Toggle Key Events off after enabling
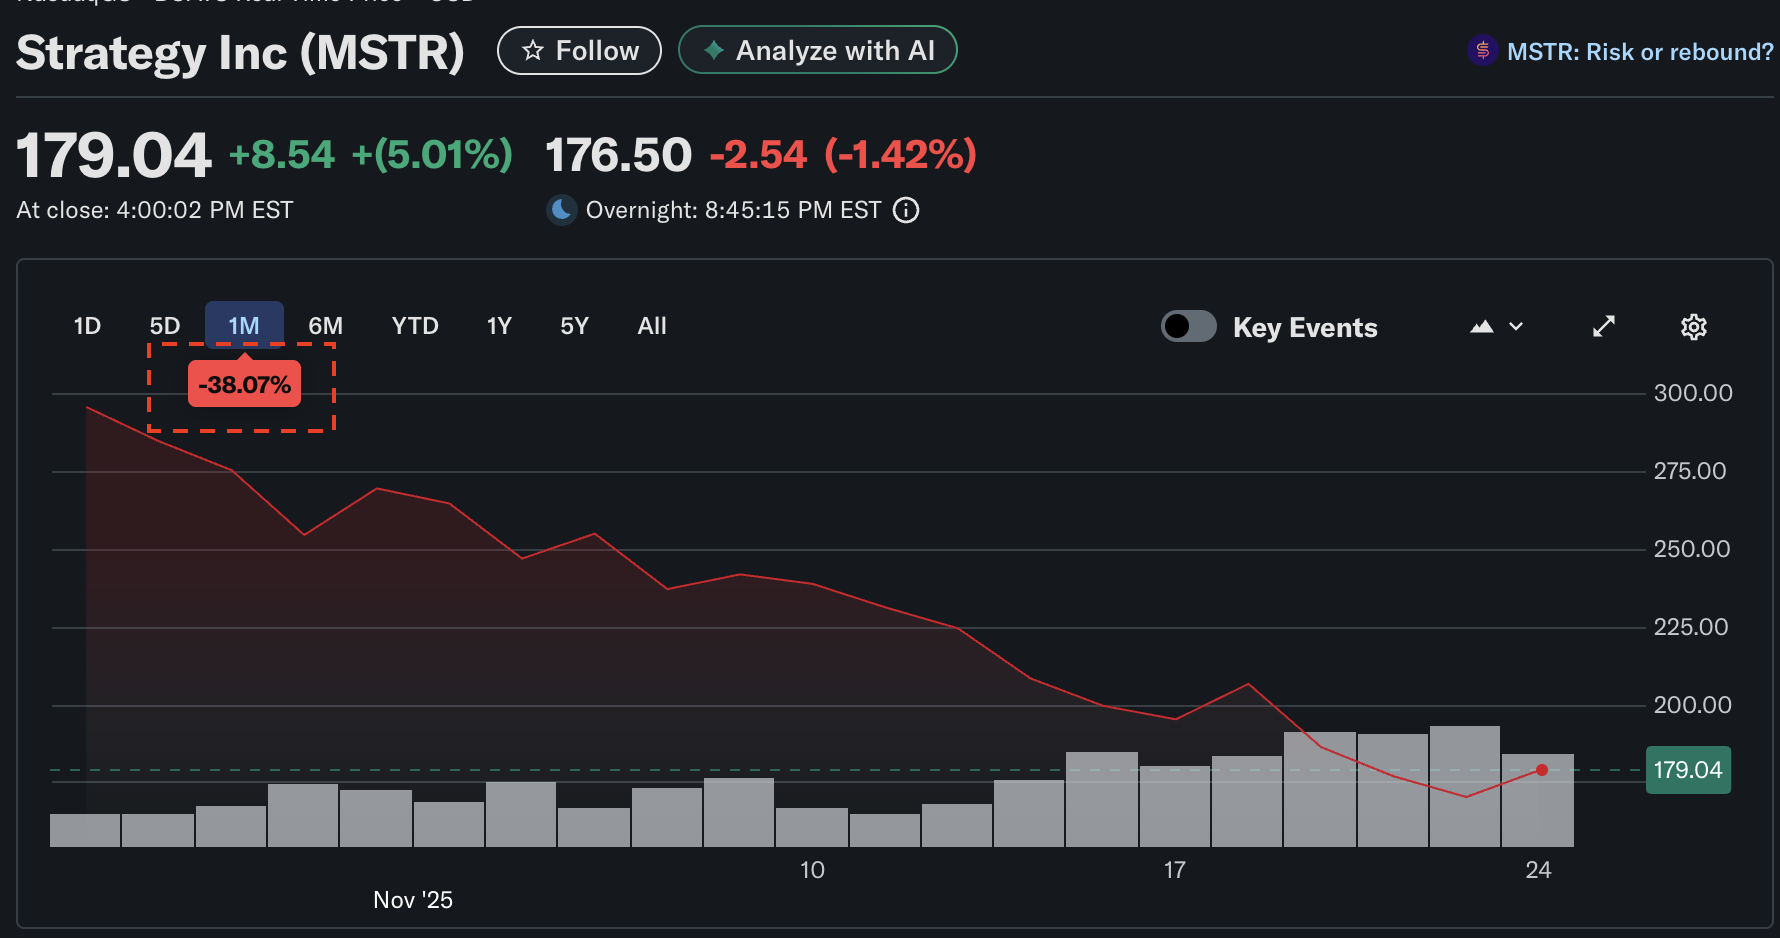This screenshot has width=1780, height=938. 1188,326
